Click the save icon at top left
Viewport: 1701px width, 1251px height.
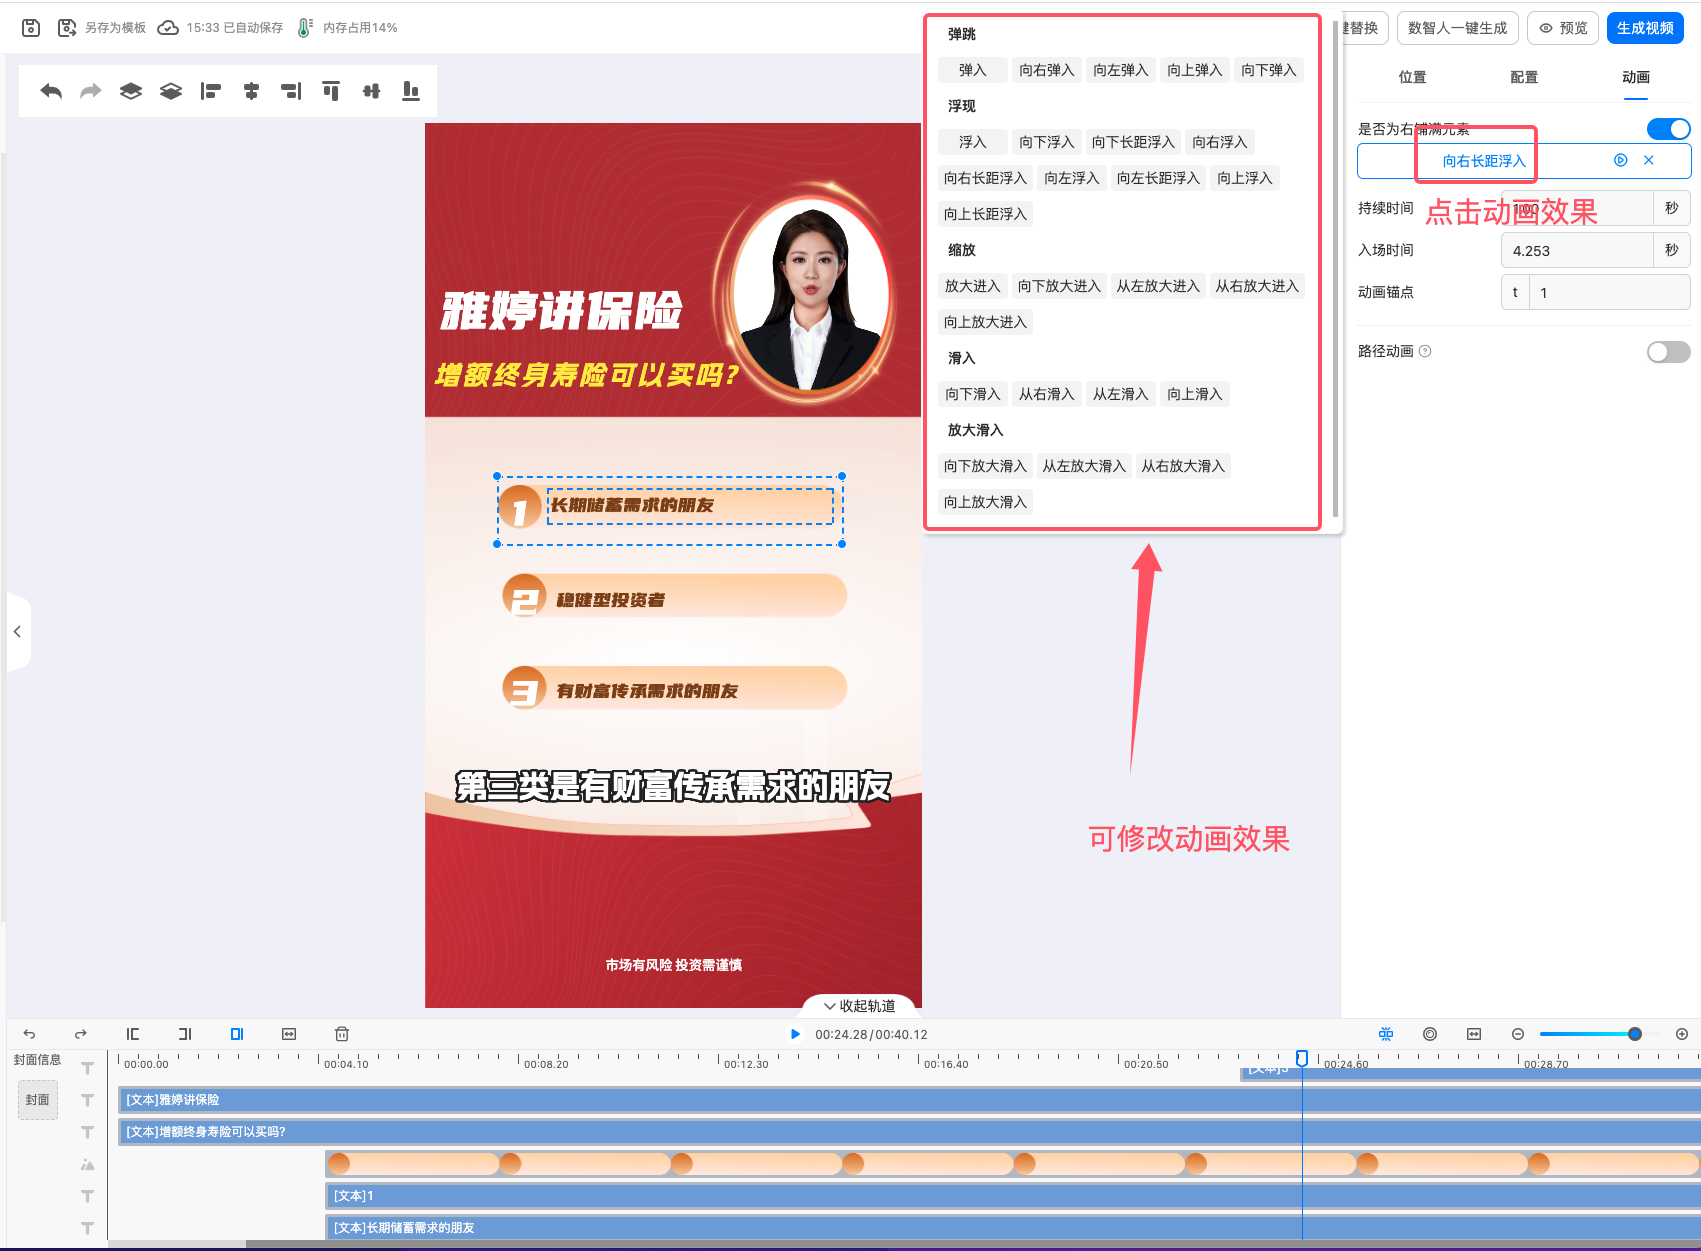[x=31, y=28]
